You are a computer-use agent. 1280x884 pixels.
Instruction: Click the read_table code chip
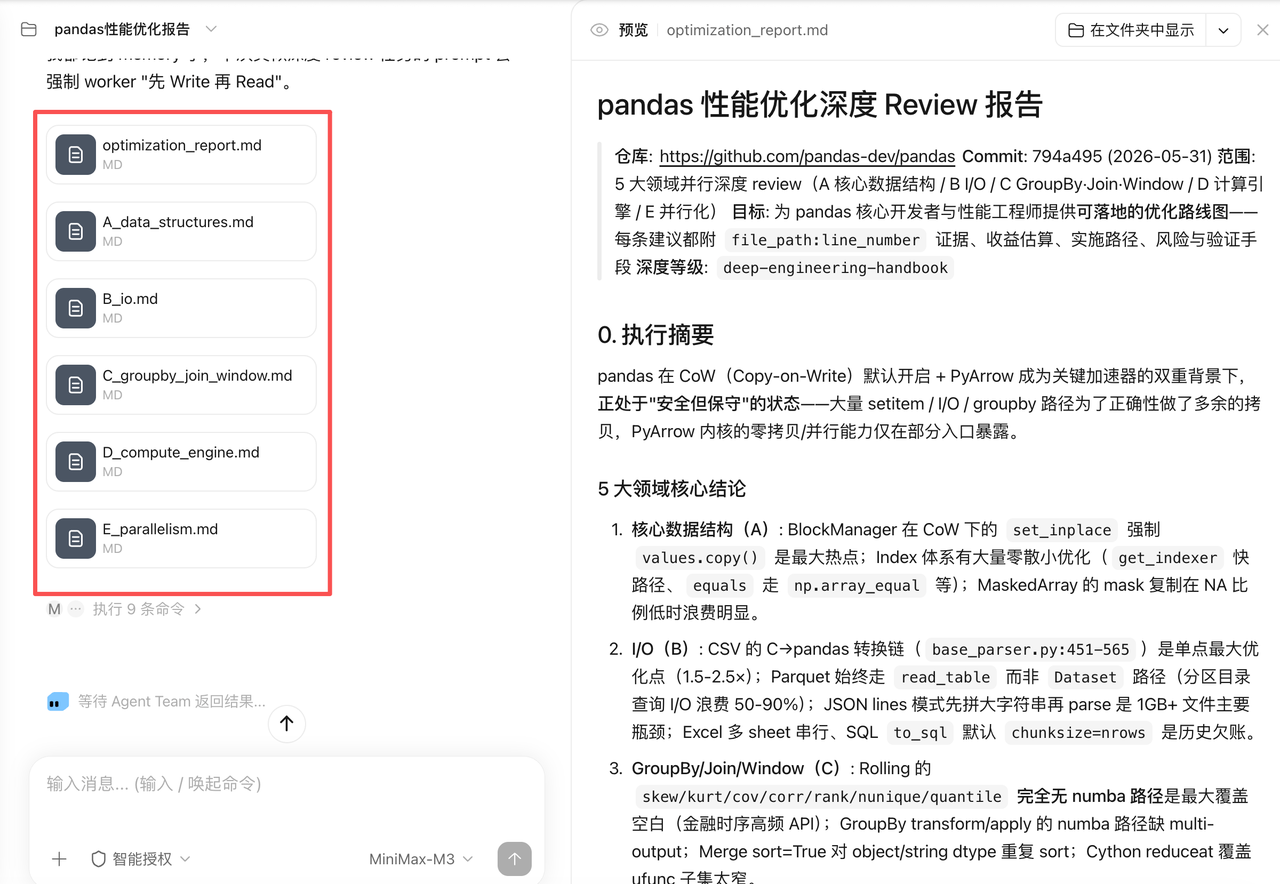tap(945, 677)
